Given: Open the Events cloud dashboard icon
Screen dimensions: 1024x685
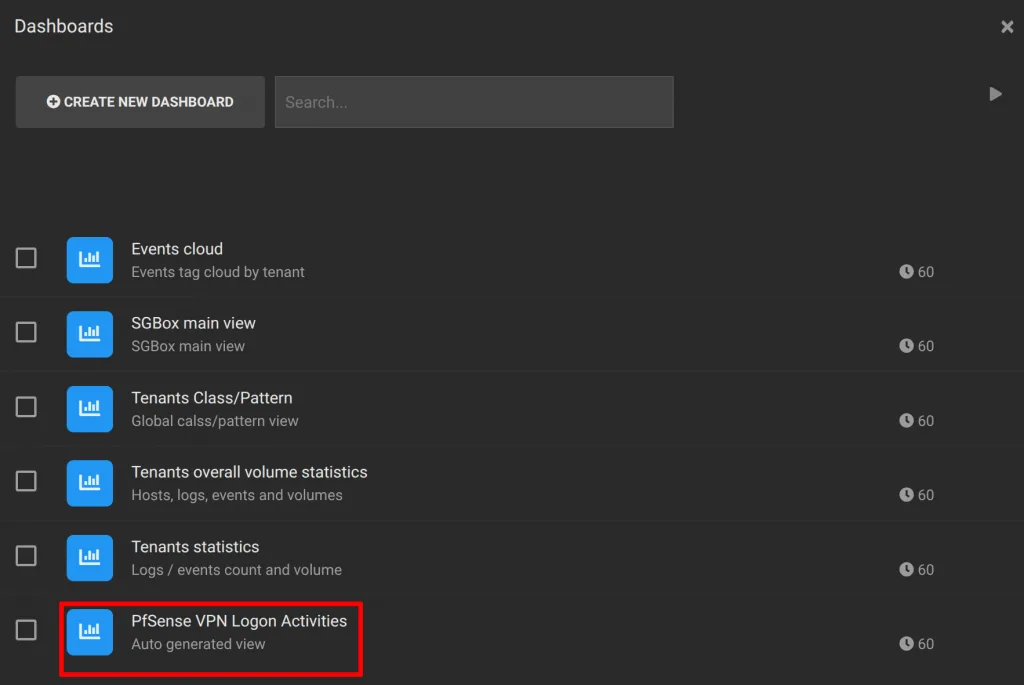Looking at the screenshot, I should coord(89,260).
